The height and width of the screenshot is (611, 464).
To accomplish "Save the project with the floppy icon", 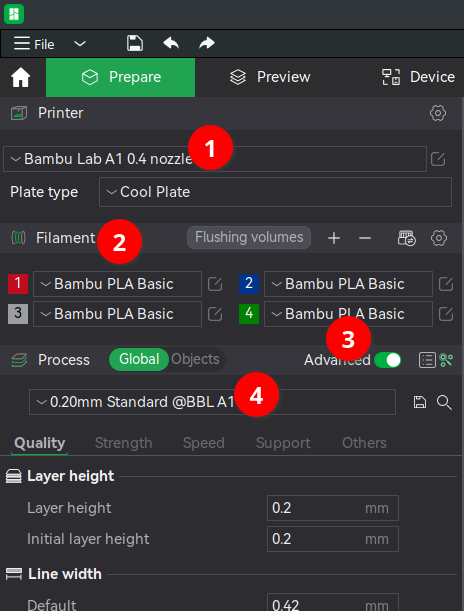I will (x=135, y=43).
